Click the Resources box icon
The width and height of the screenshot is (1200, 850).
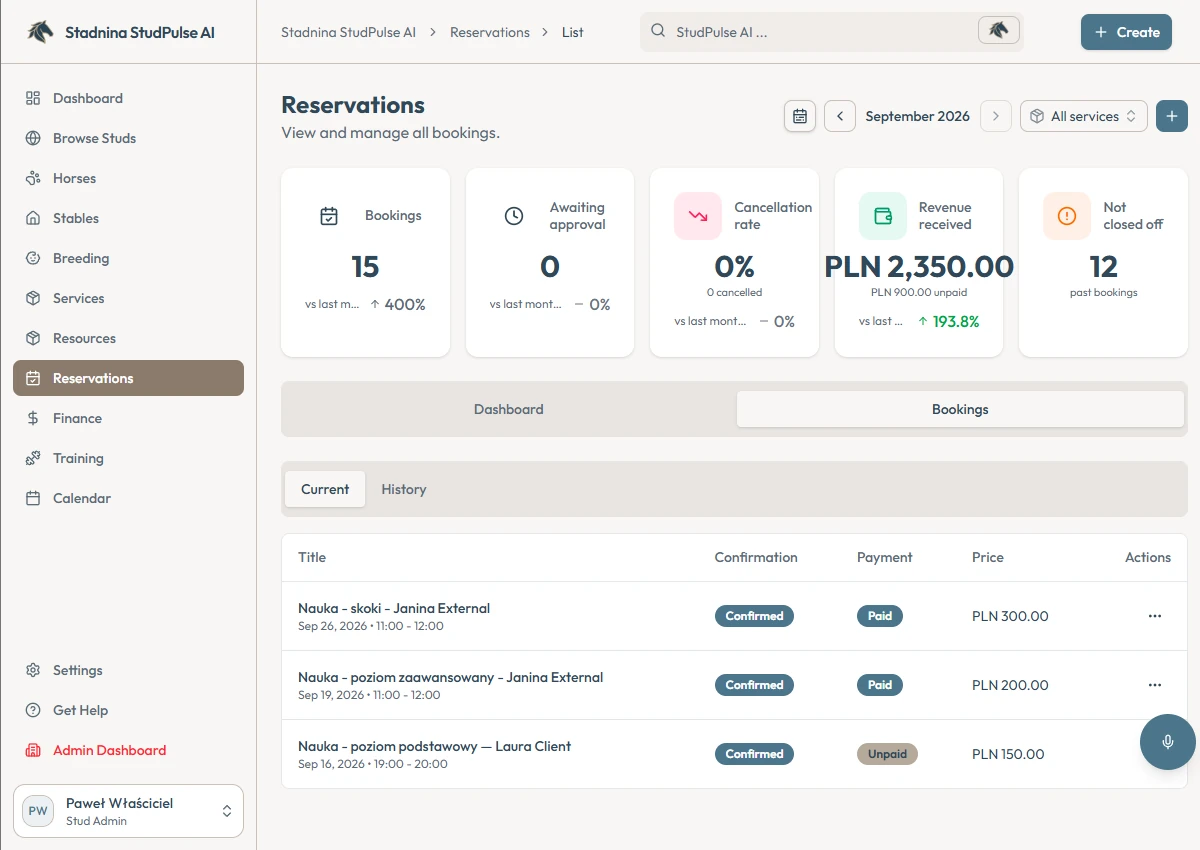click(33, 338)
